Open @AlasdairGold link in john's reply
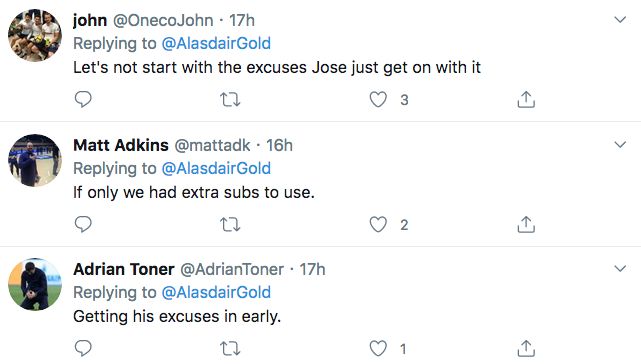This screenshot has height=364, width=641. (216, 43)
